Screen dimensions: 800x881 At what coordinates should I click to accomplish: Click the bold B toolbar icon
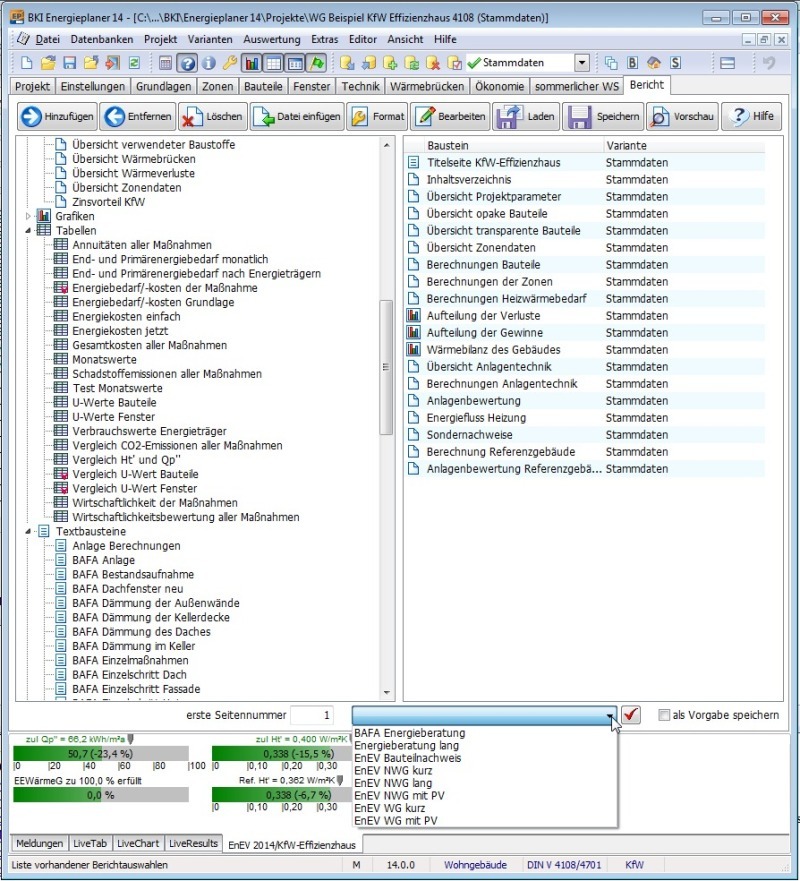coord(633,63)
